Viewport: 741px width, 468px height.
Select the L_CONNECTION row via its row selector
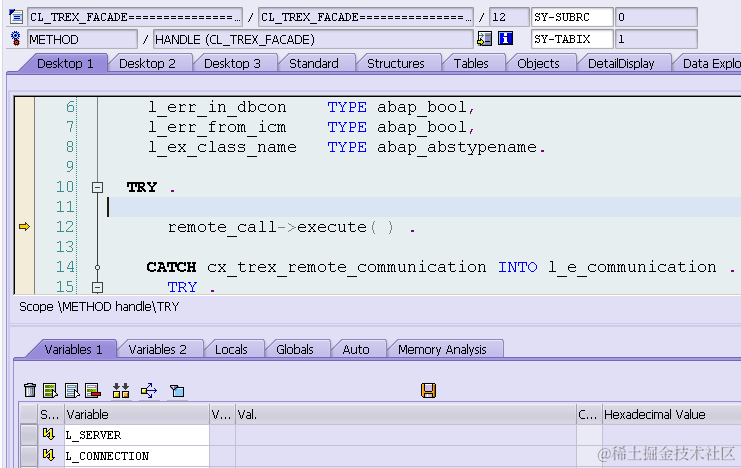coord(29,456)
